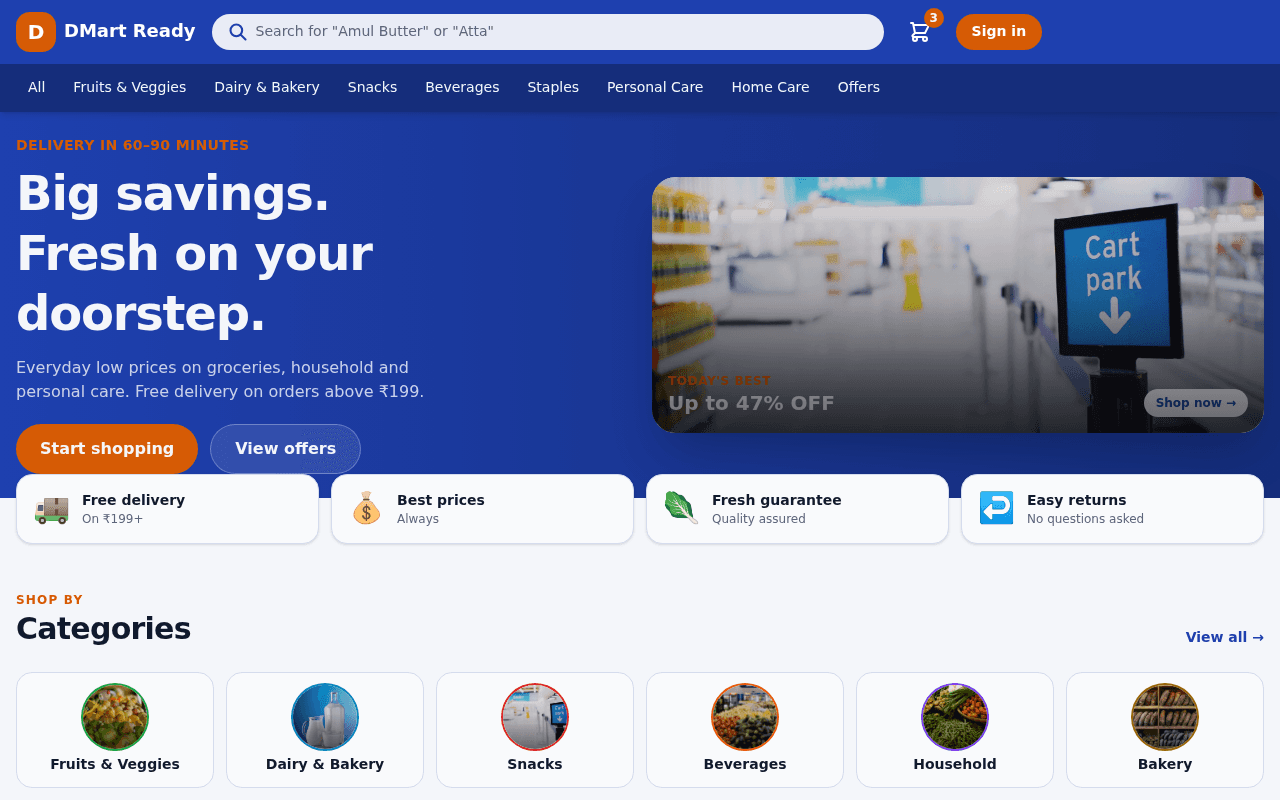The height and width of the screenshot is (800, 1280).
Task: Click the Up to 47% OFF banner image
Action: [x=958, y=305]
